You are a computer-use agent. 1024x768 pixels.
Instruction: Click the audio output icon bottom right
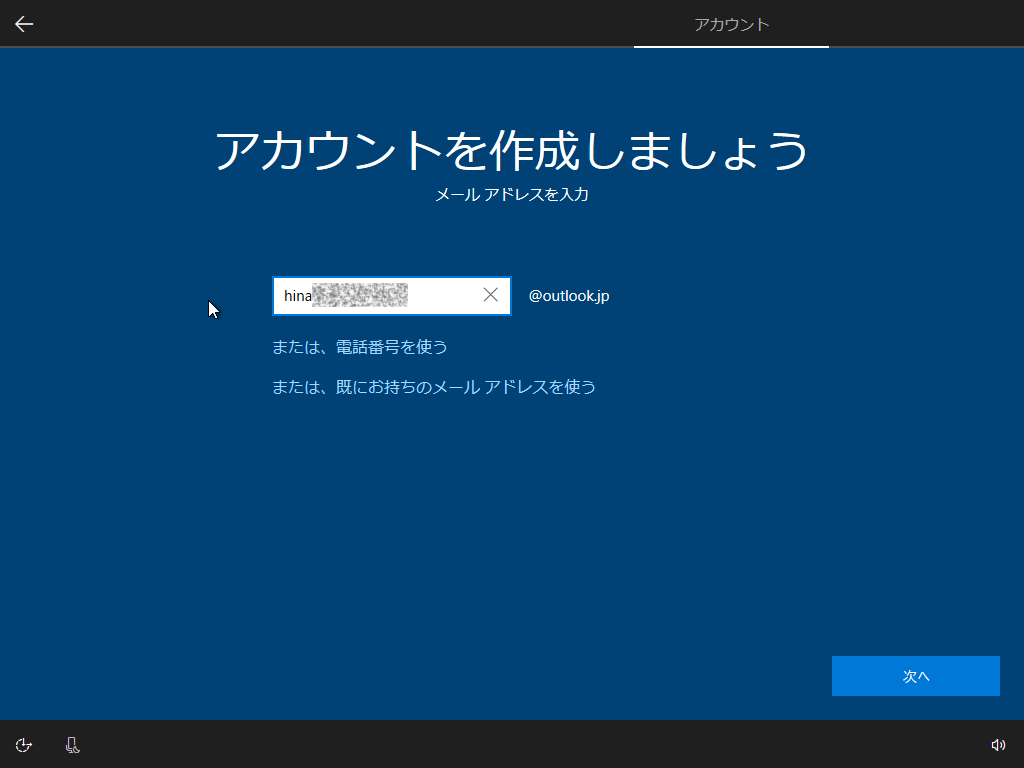(999, 745)
